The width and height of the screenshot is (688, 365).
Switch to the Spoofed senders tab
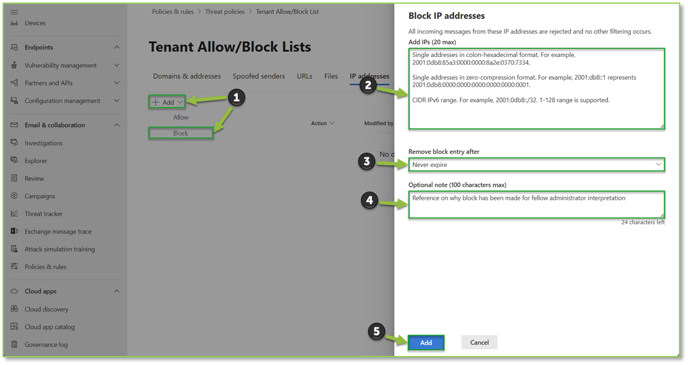[258, 76]
